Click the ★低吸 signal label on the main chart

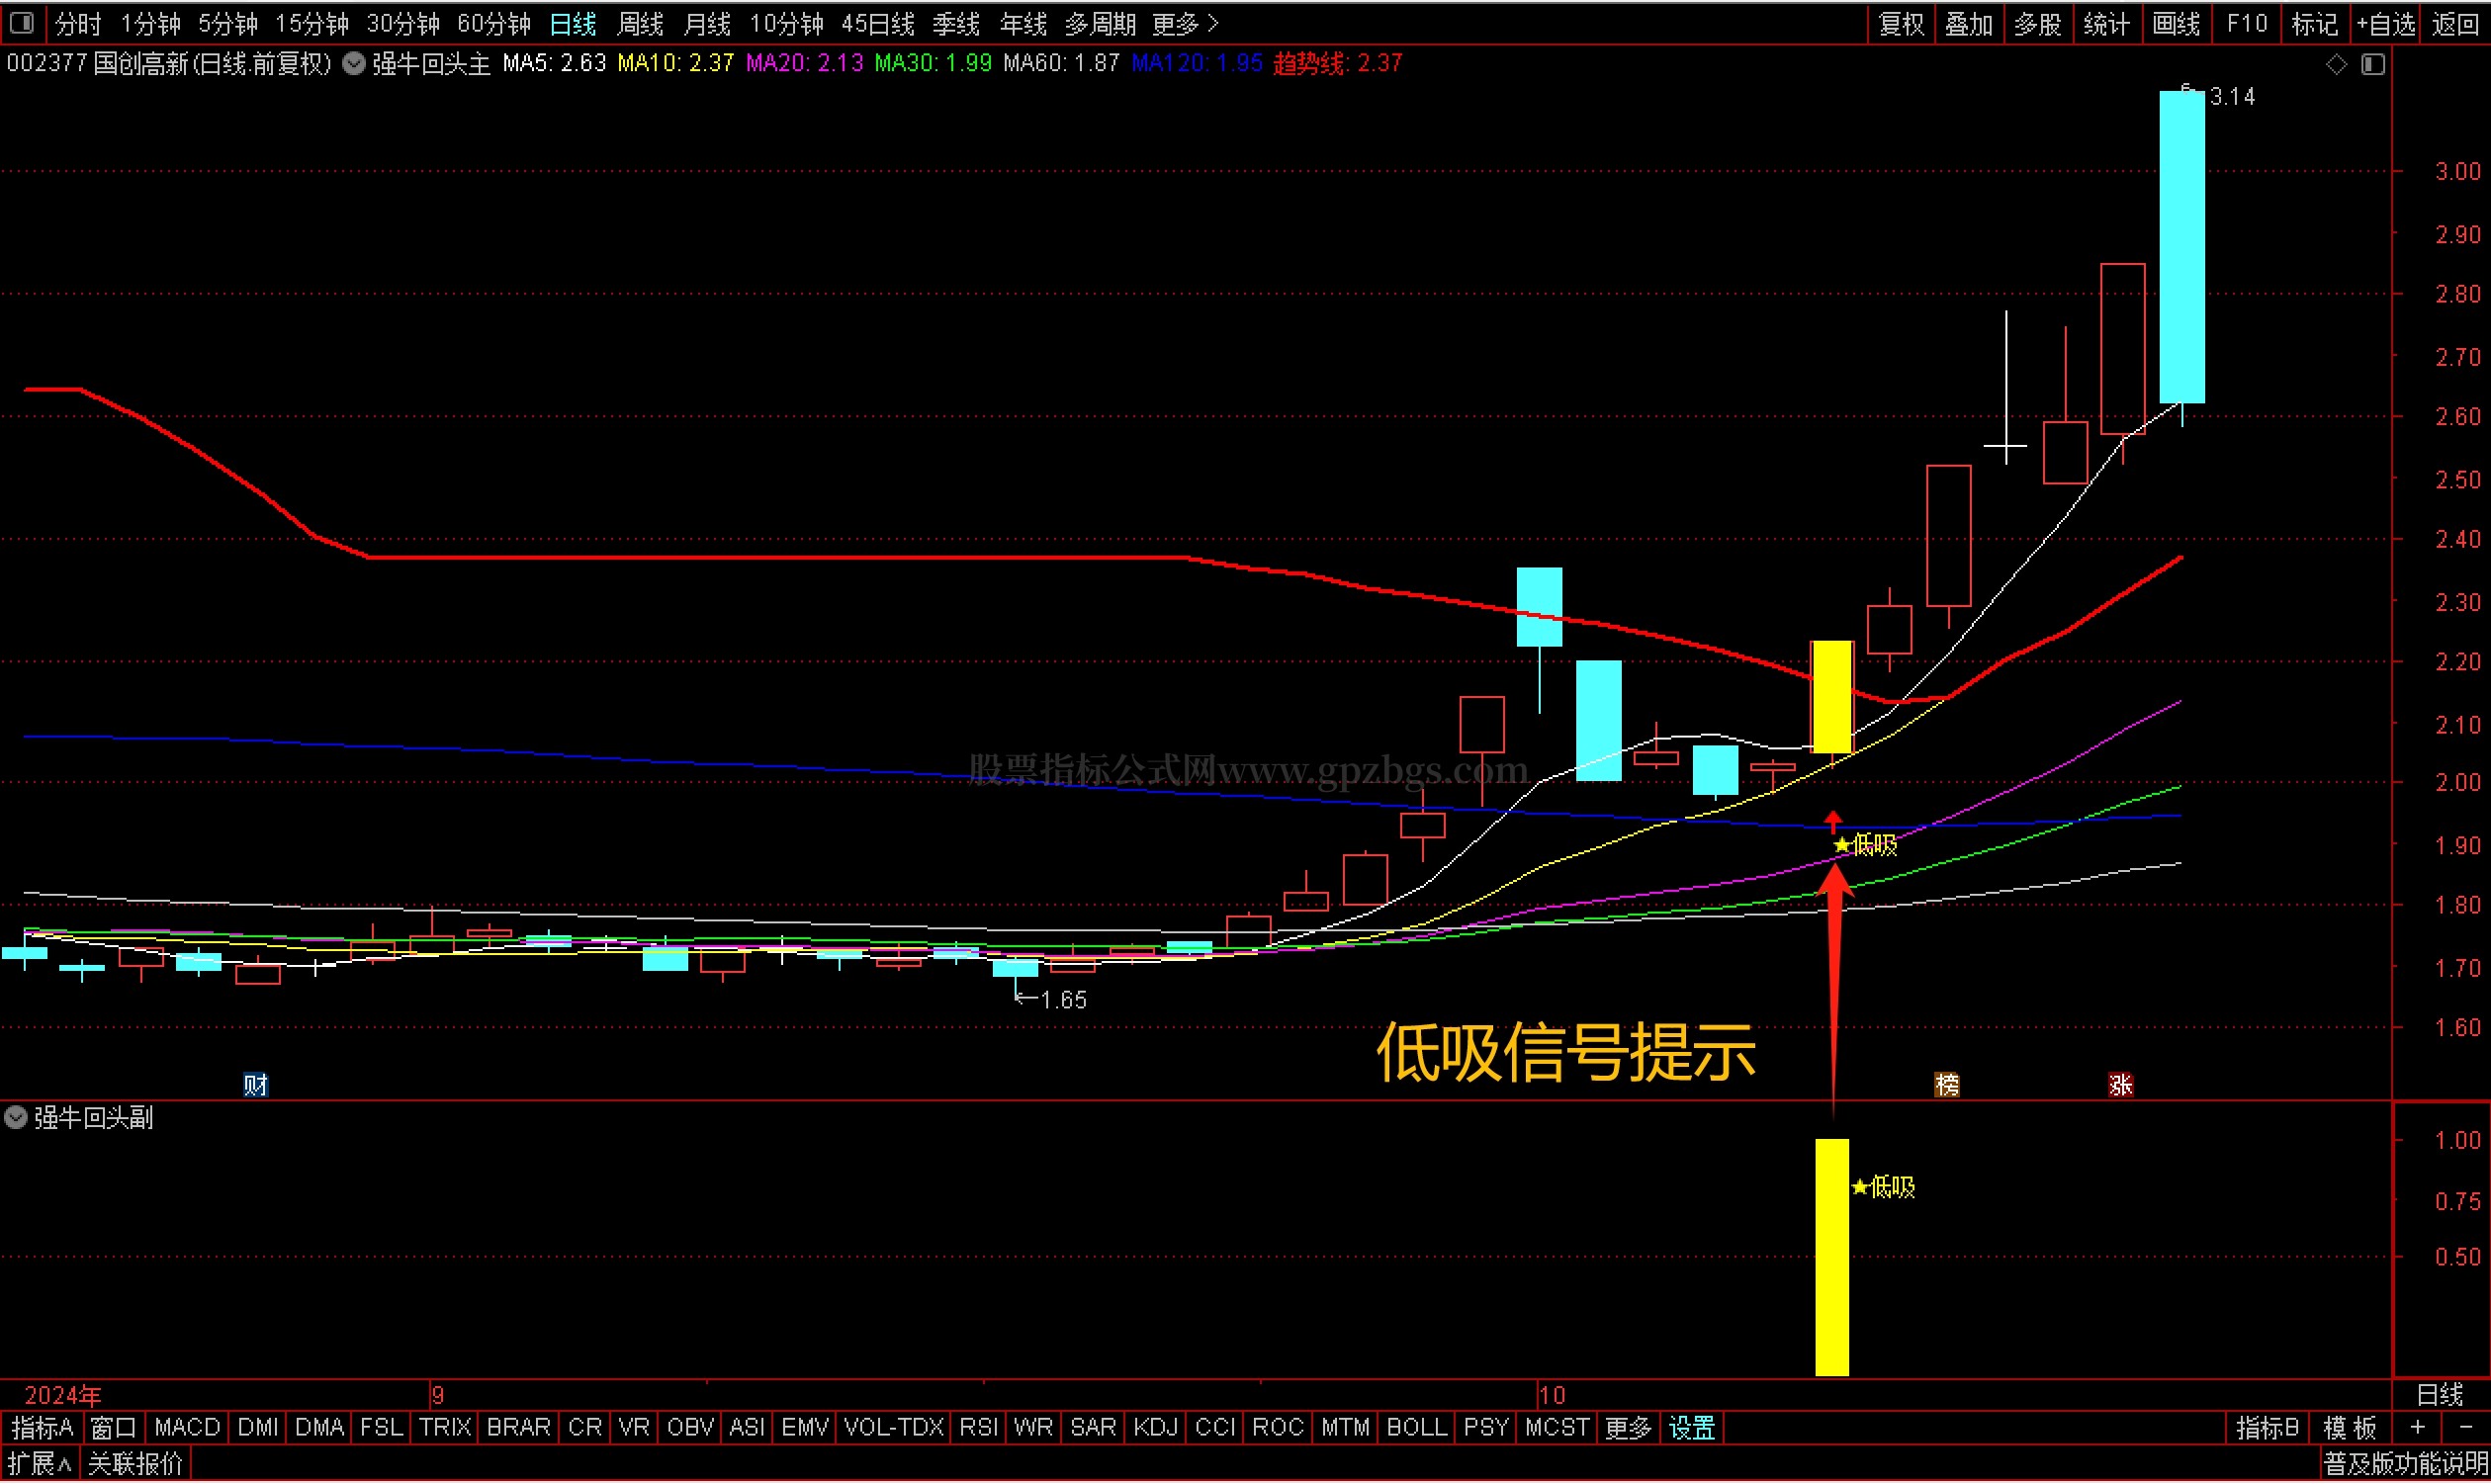click(1866, 846)
